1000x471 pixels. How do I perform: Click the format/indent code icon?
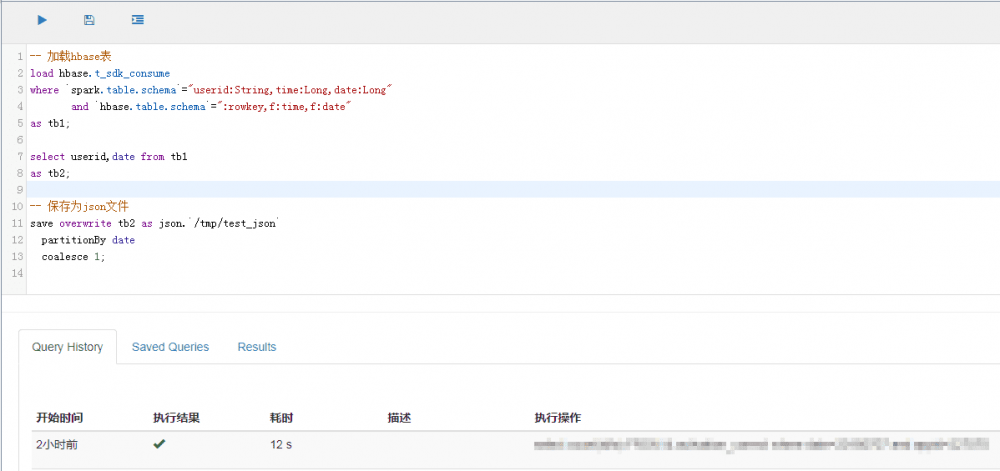click(137, 19)
